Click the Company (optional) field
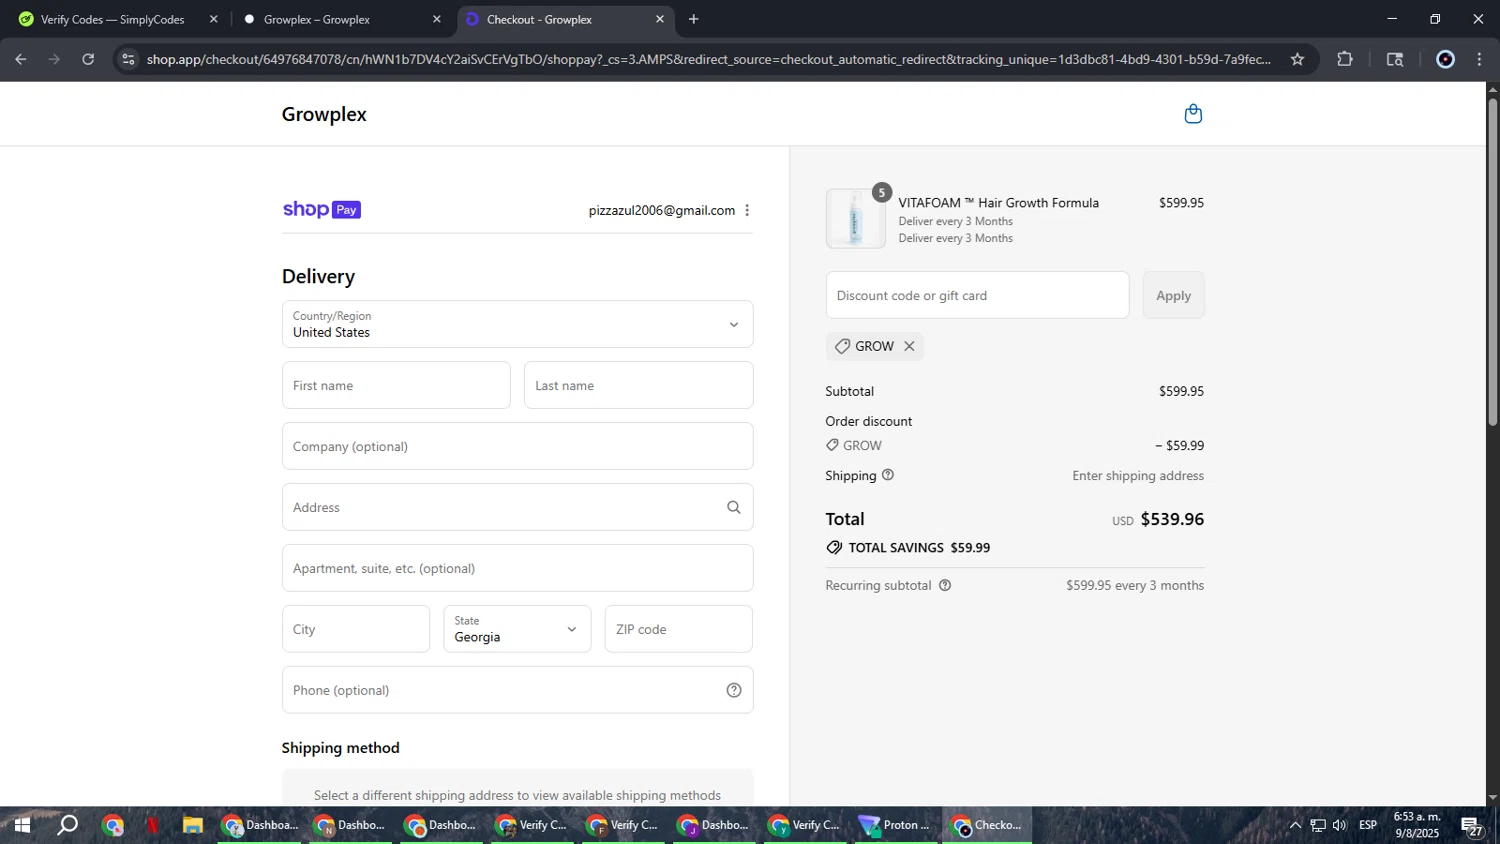This screenshot has height=844, width=1500. pos(517,446)
